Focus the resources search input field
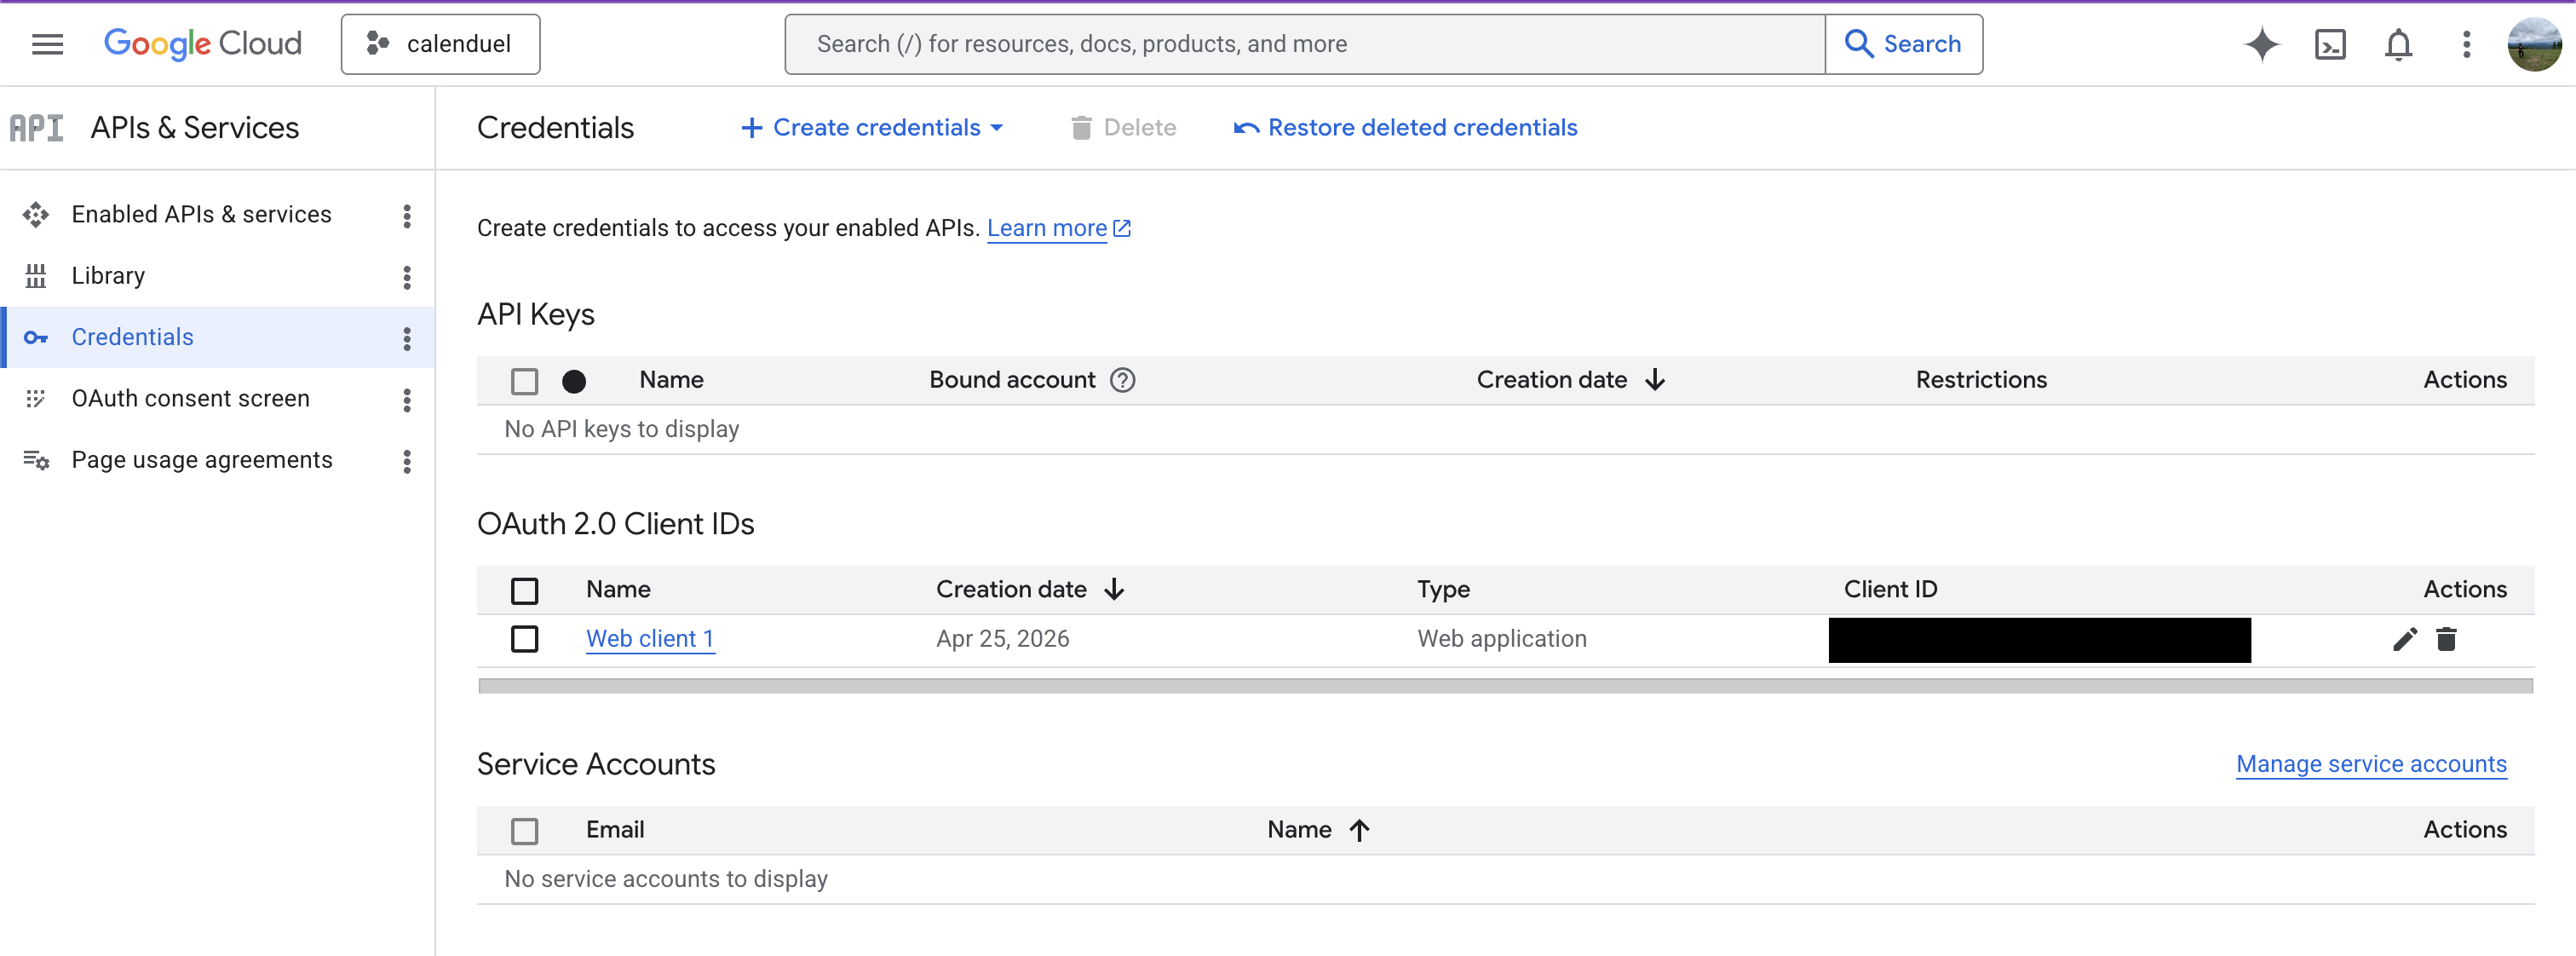The width and height of the screenshot is (2576, 956). [1305, 44]
